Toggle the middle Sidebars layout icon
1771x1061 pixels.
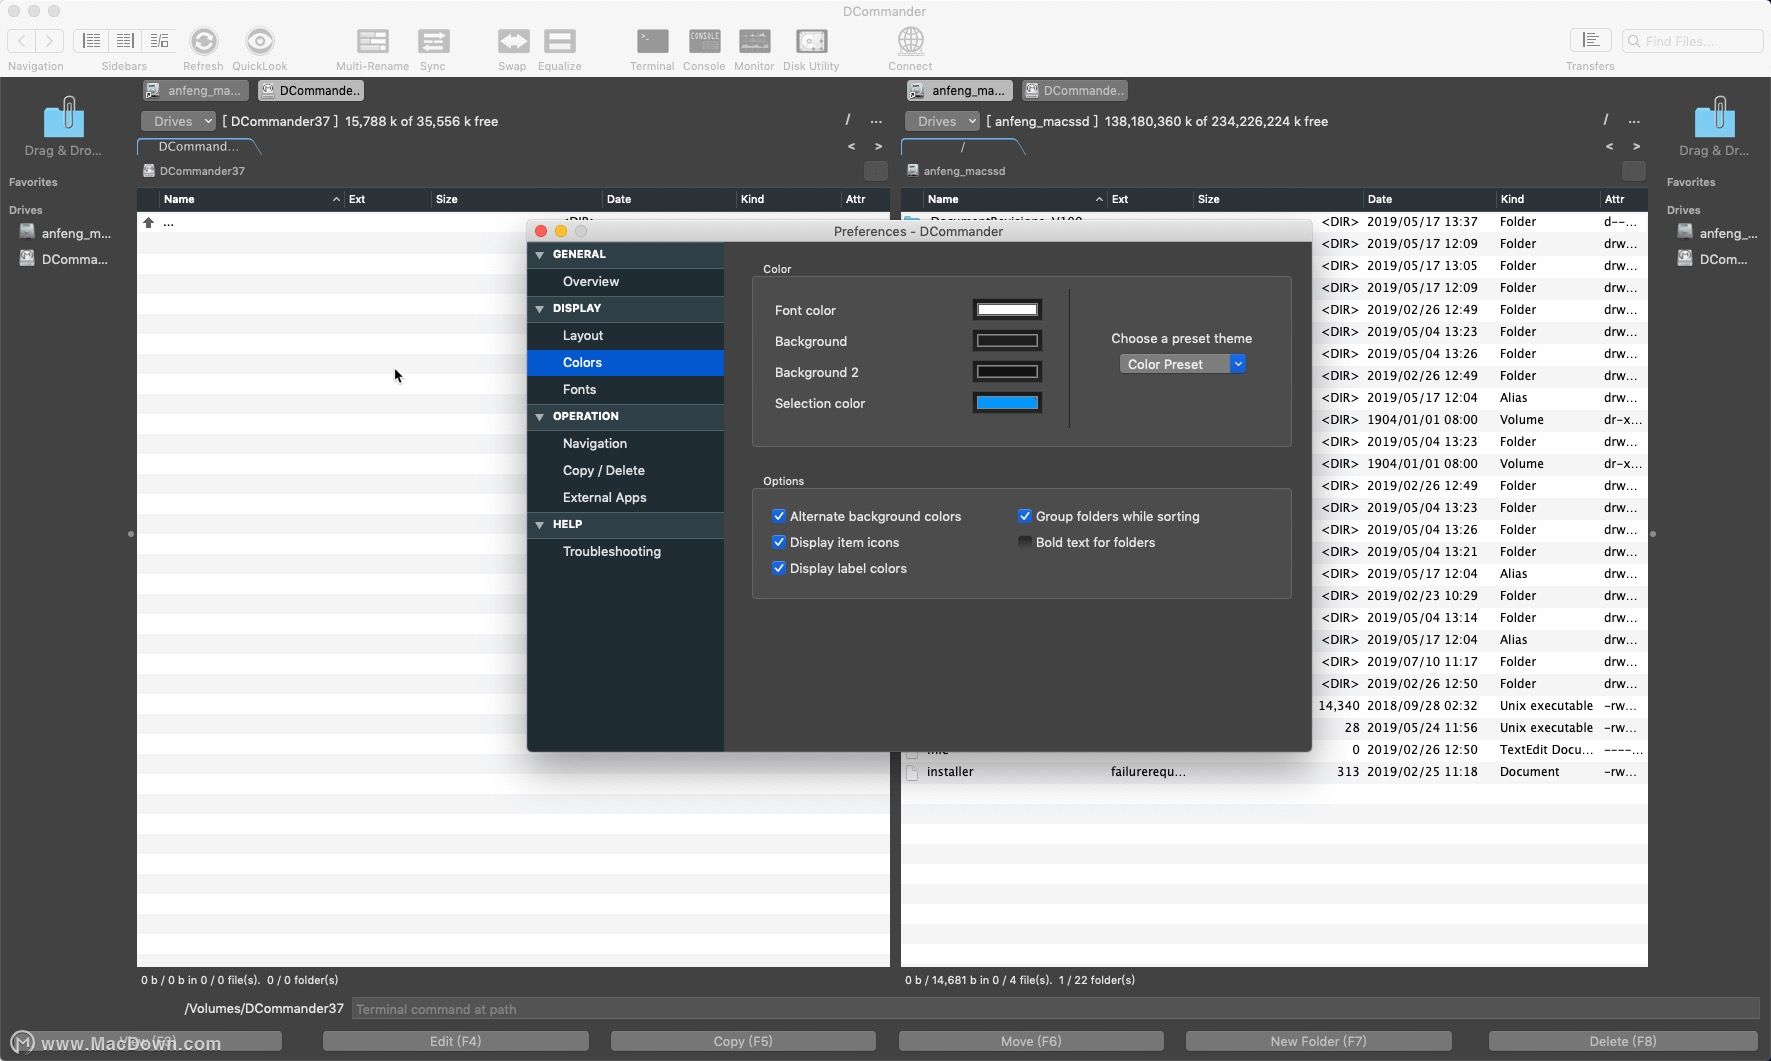coord(125,40)
